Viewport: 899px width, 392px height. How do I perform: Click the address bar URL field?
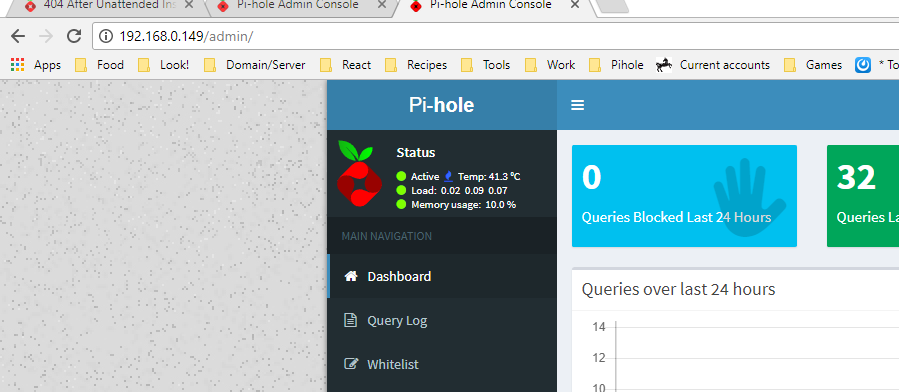pyautogui.click(x=493, y=36)
